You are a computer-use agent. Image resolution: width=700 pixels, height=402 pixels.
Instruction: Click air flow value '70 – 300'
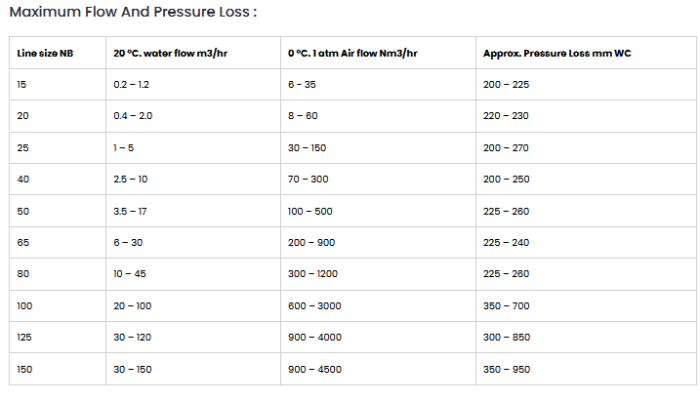click(308, 179)
